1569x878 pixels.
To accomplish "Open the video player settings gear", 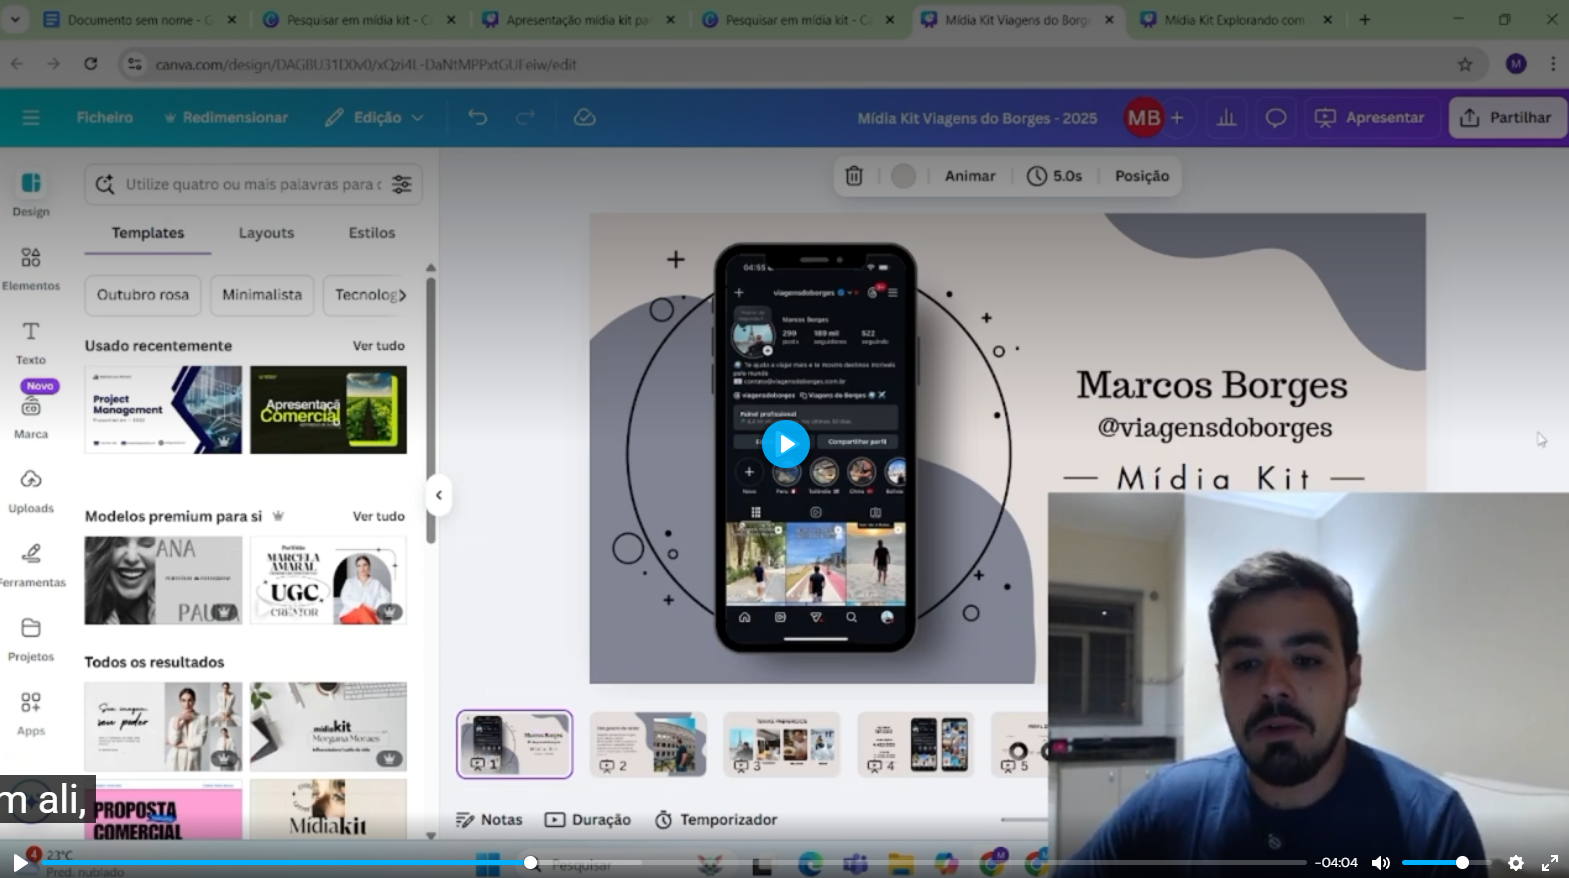I will tap(1516, 862).
